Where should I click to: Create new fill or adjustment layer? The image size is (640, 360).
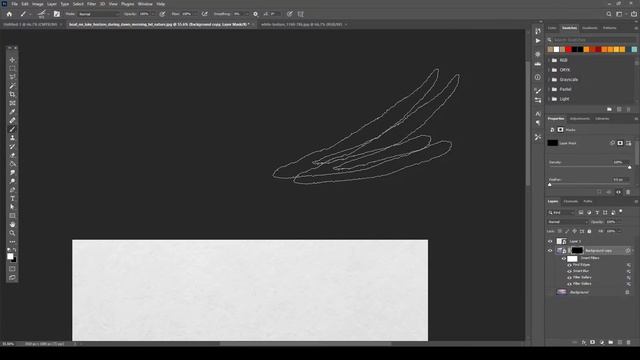602,342
